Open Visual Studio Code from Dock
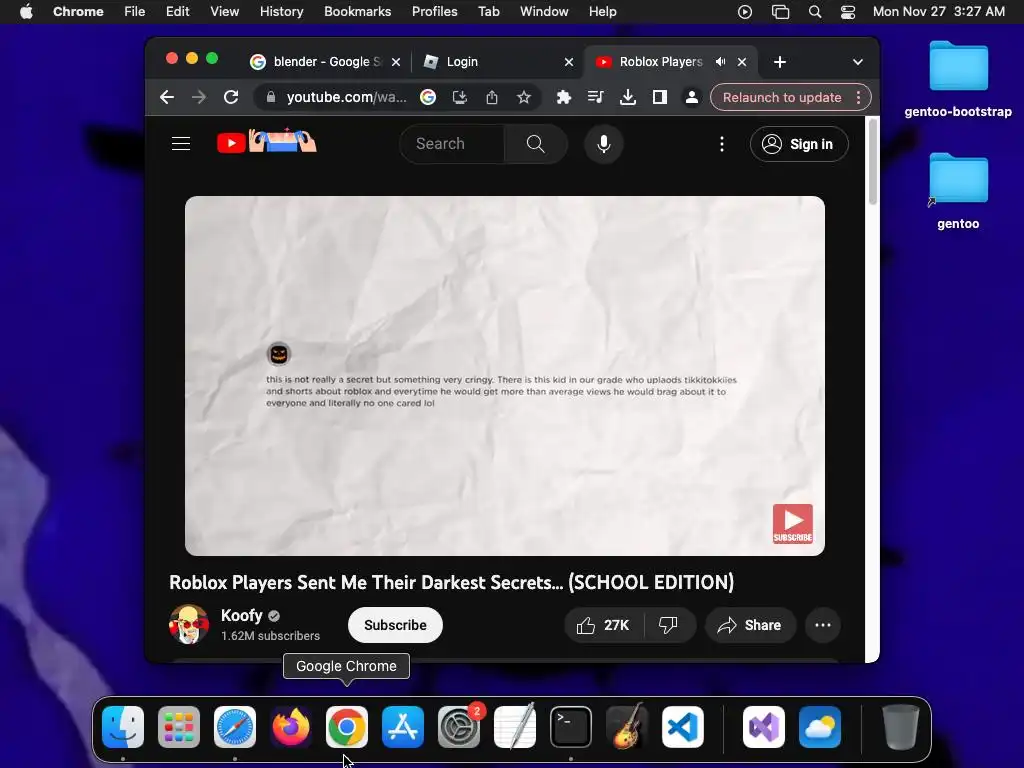Screen dimensions: 1024x768 682,726
